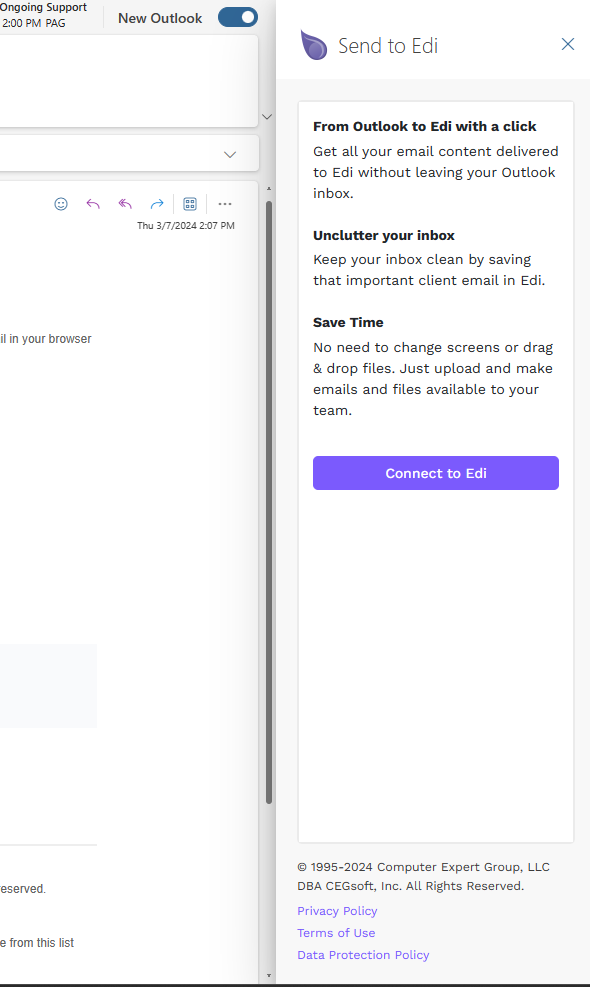Open the Privacy Policy link
The width and height of the screenshot is (590, 987).
tap(337, 911)
